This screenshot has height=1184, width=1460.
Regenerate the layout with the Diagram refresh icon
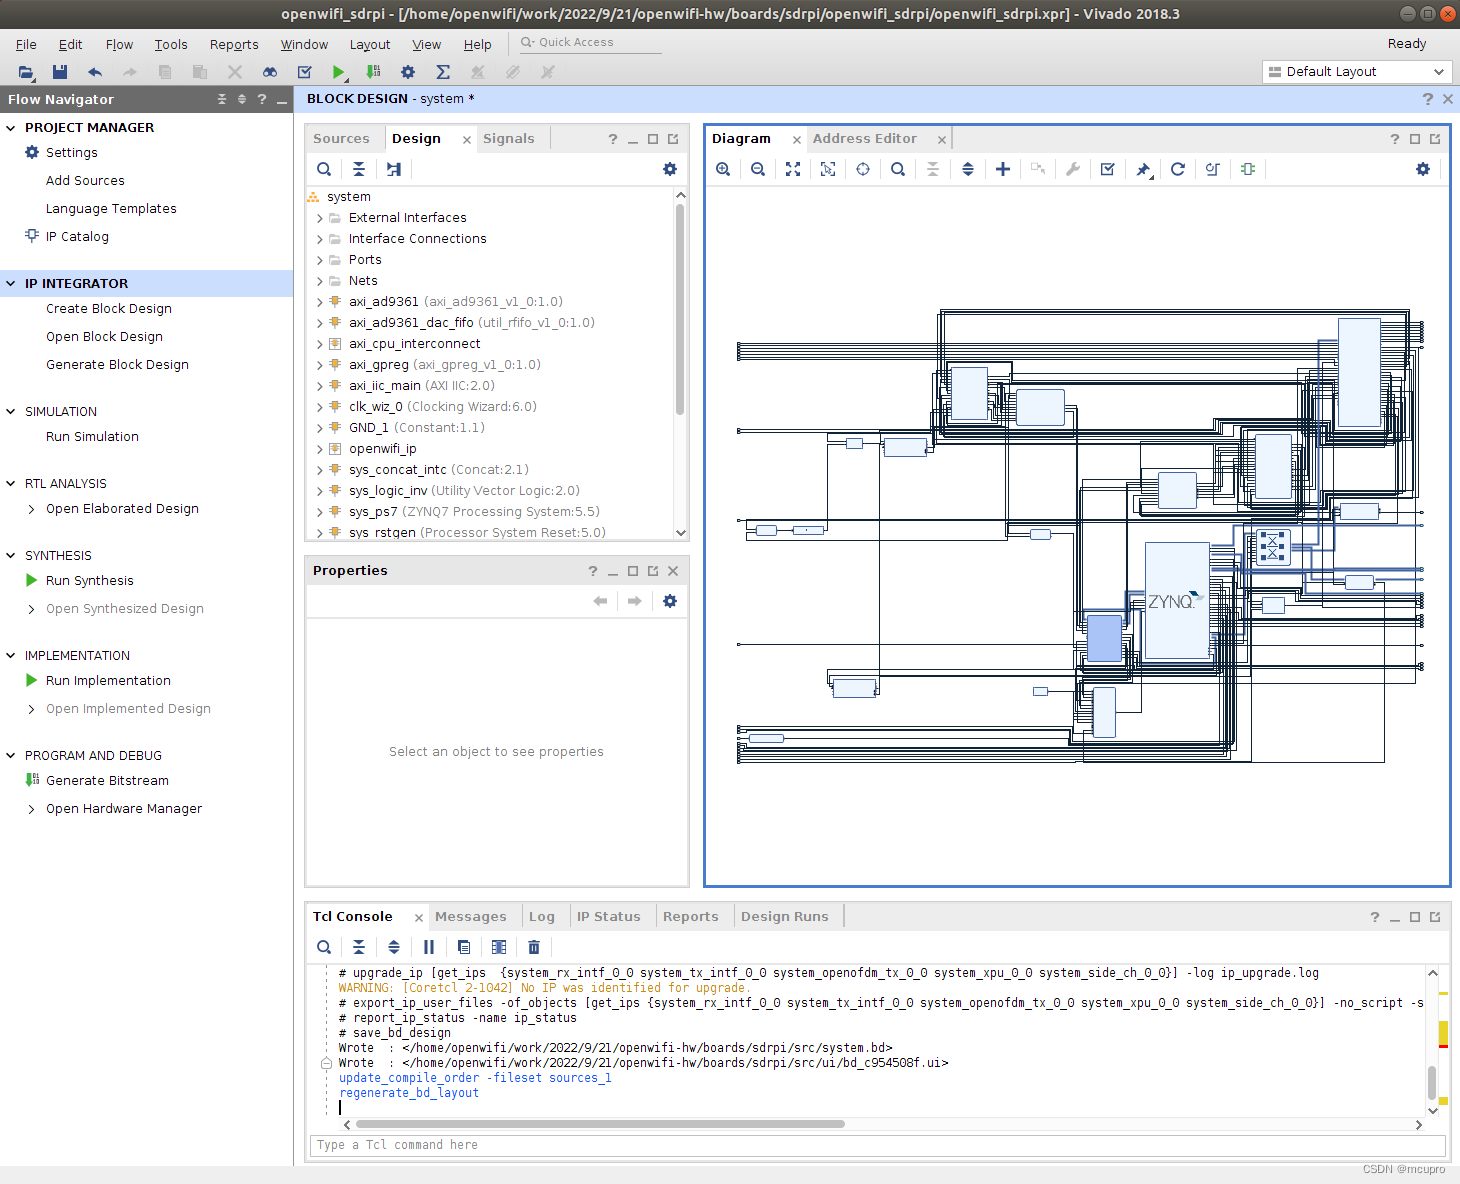click(x=1178, y=169)
